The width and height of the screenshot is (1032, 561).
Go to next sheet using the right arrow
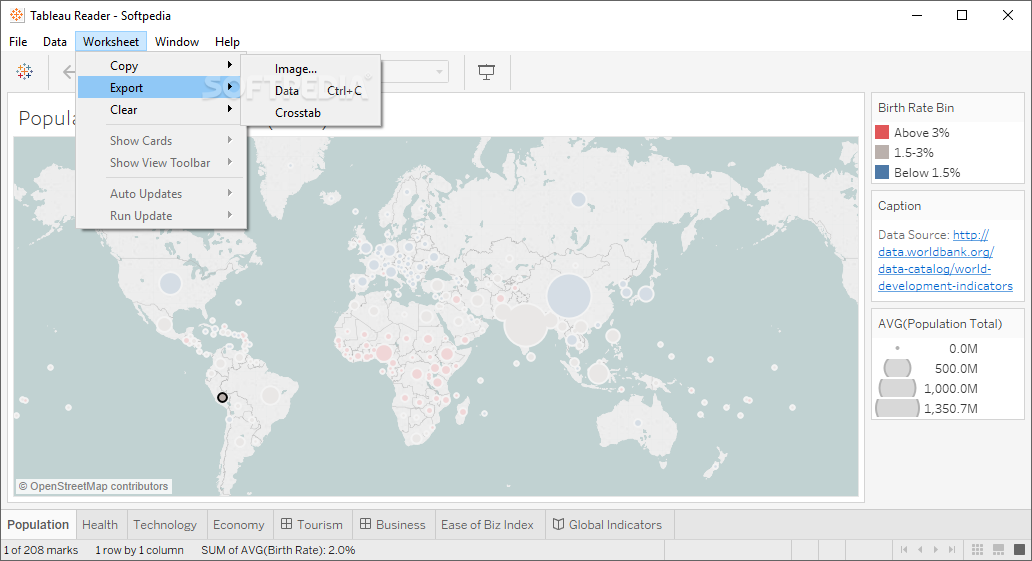pyautogui.click(x=936, y=549)
